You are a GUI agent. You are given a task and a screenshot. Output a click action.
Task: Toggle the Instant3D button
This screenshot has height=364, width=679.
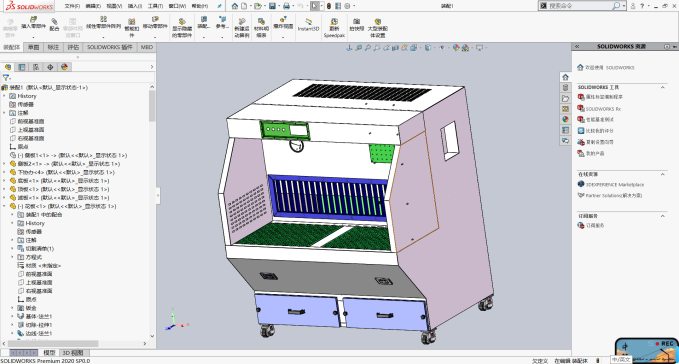coord(308,24)
